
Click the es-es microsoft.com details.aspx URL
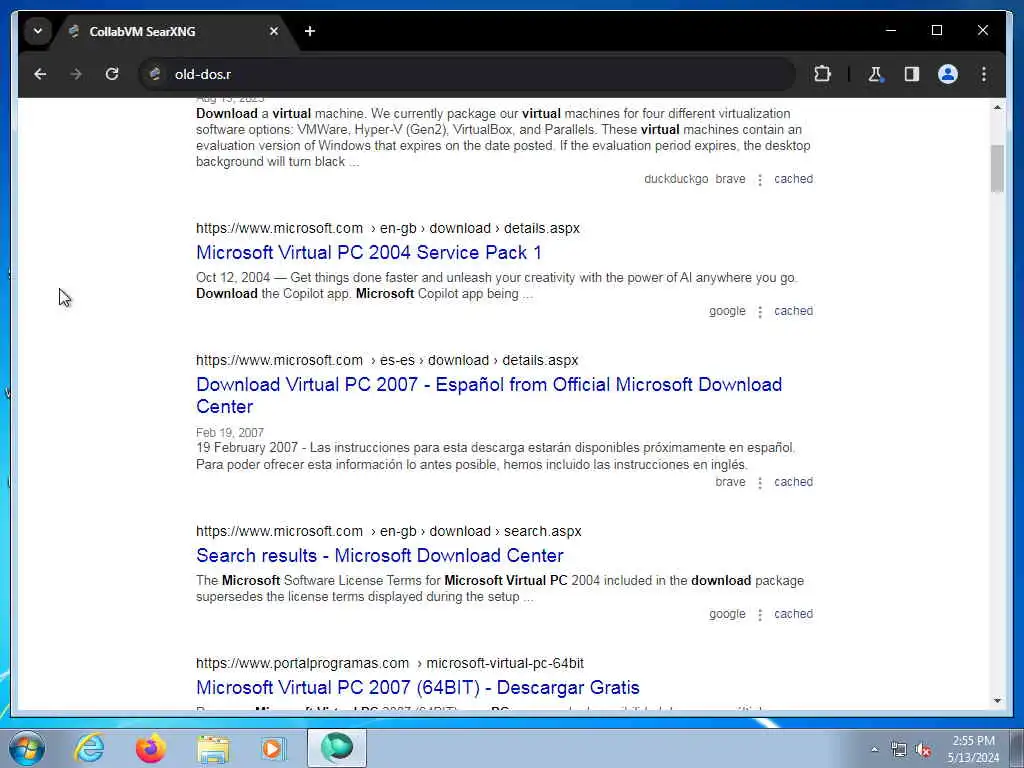tap(387, 360)
